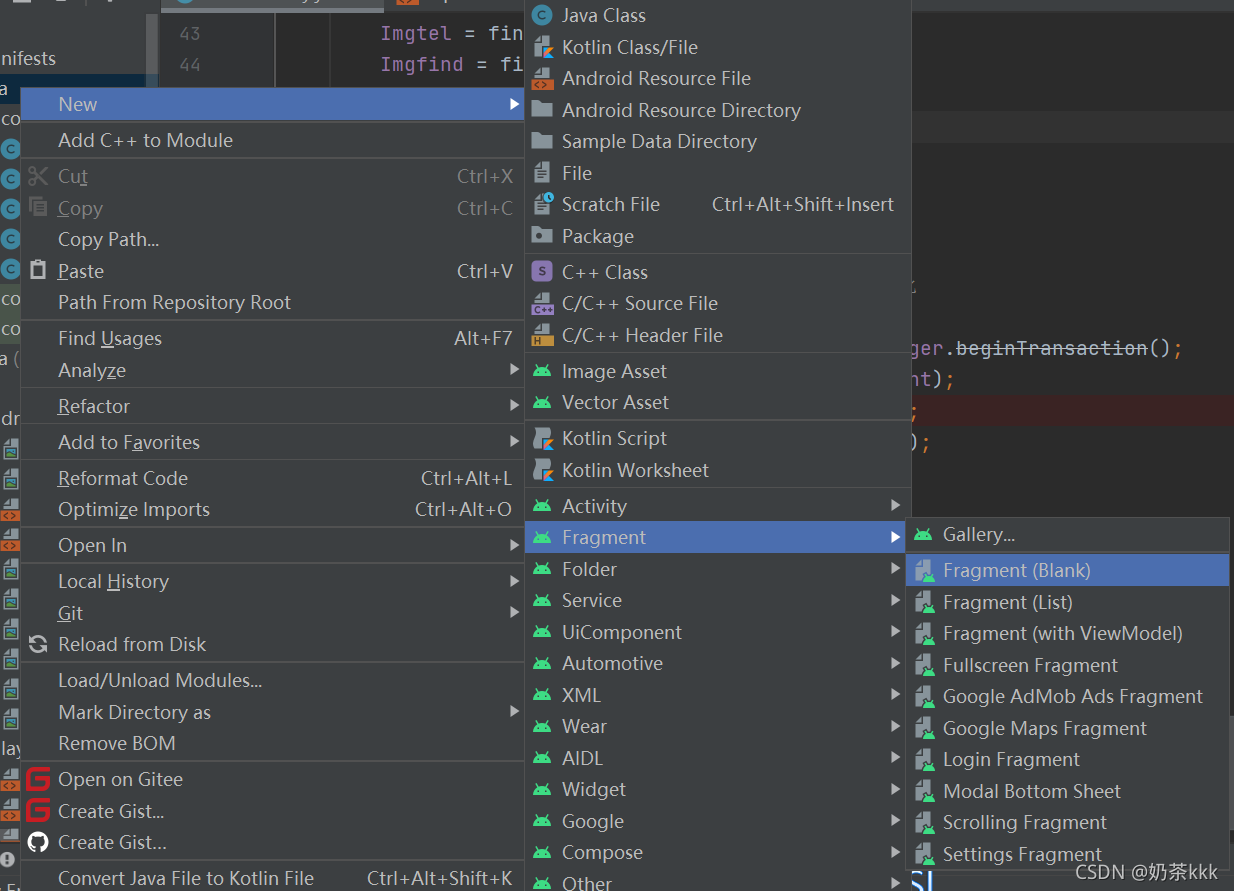This screenshot has height=891, width=1234.
Task: Open the Compose submenu entry
Action: click(x=717, y=852)
